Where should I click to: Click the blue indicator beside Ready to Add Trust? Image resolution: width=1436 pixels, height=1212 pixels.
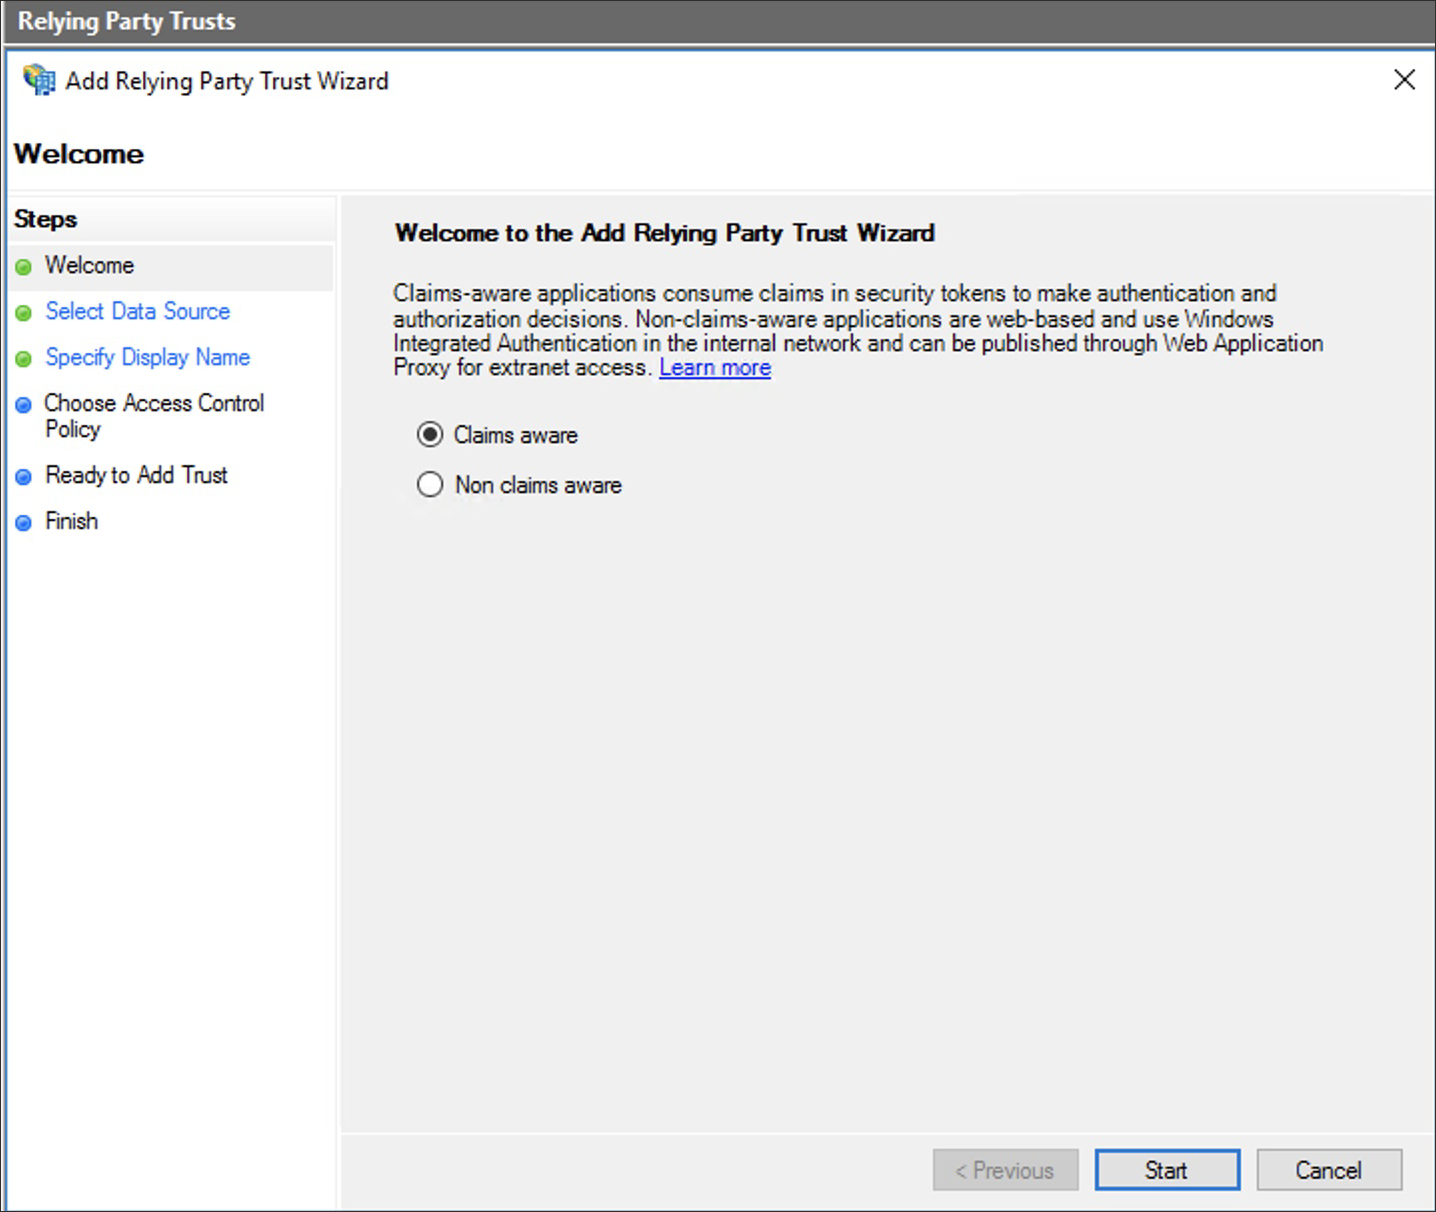click(x=23, y=476)
